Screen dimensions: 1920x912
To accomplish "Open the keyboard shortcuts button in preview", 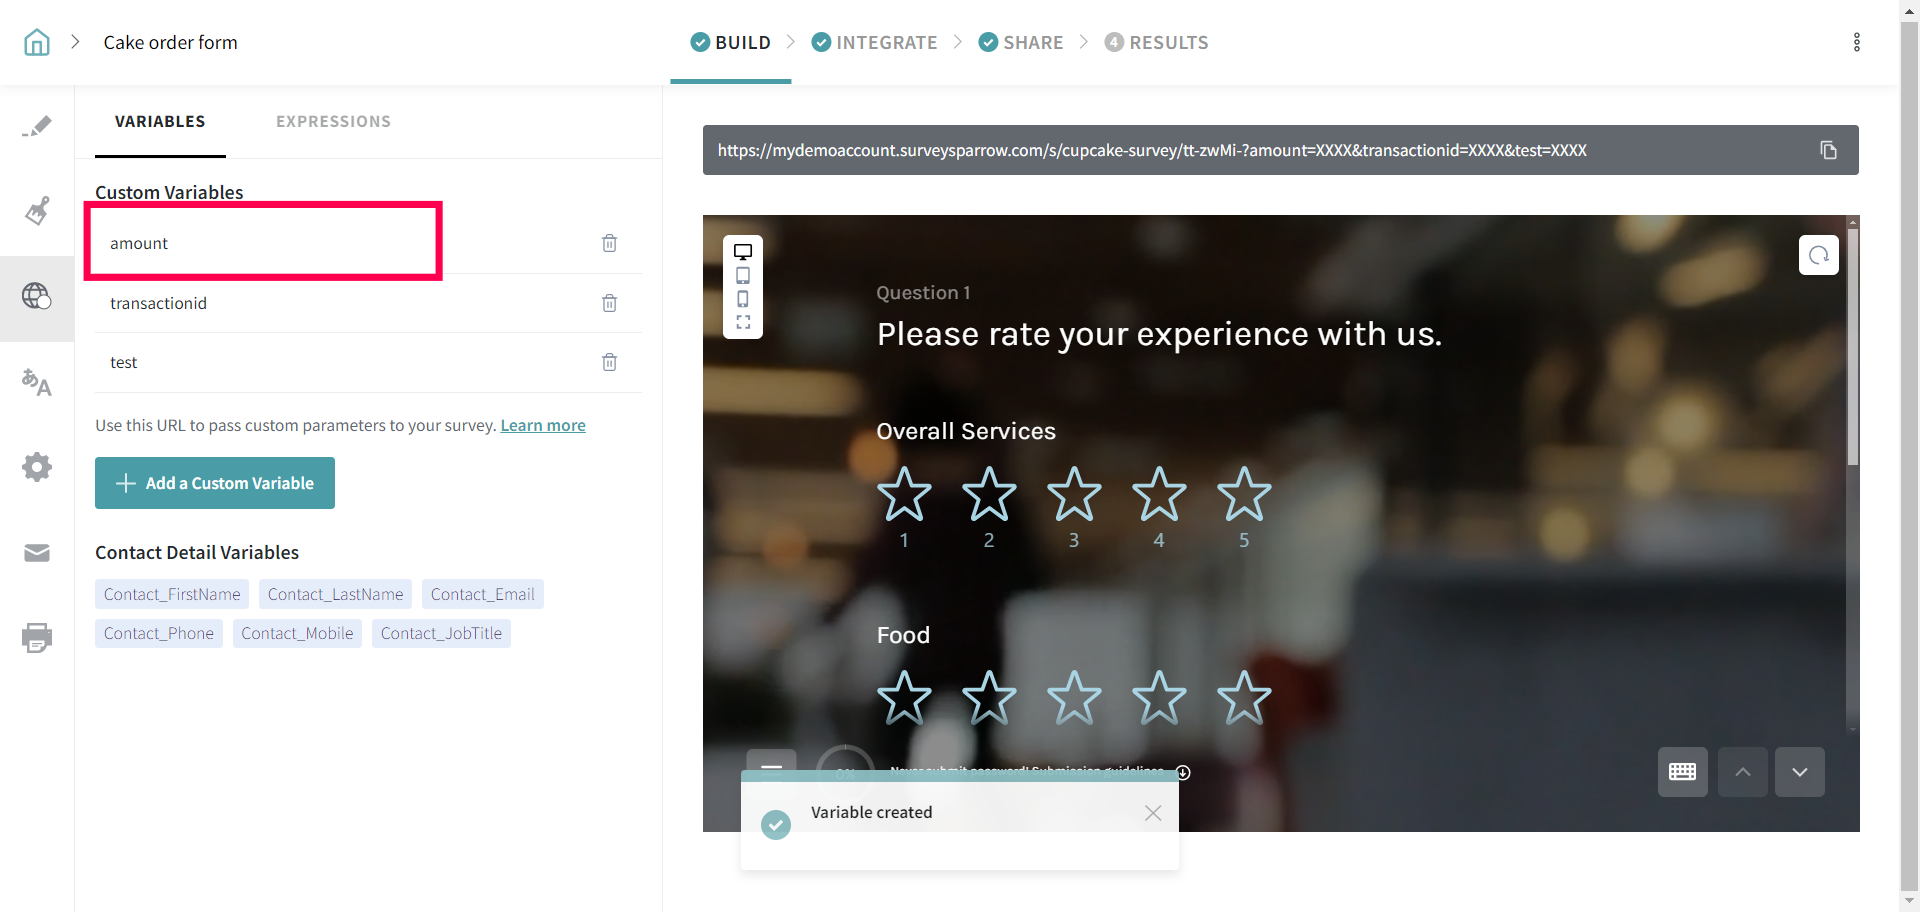I will [1682, 772].
